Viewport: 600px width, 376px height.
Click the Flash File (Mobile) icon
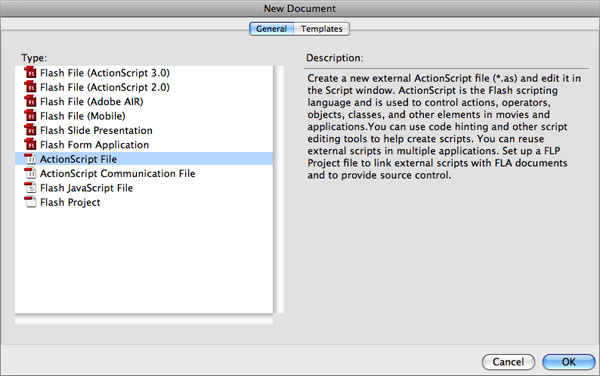30,116
